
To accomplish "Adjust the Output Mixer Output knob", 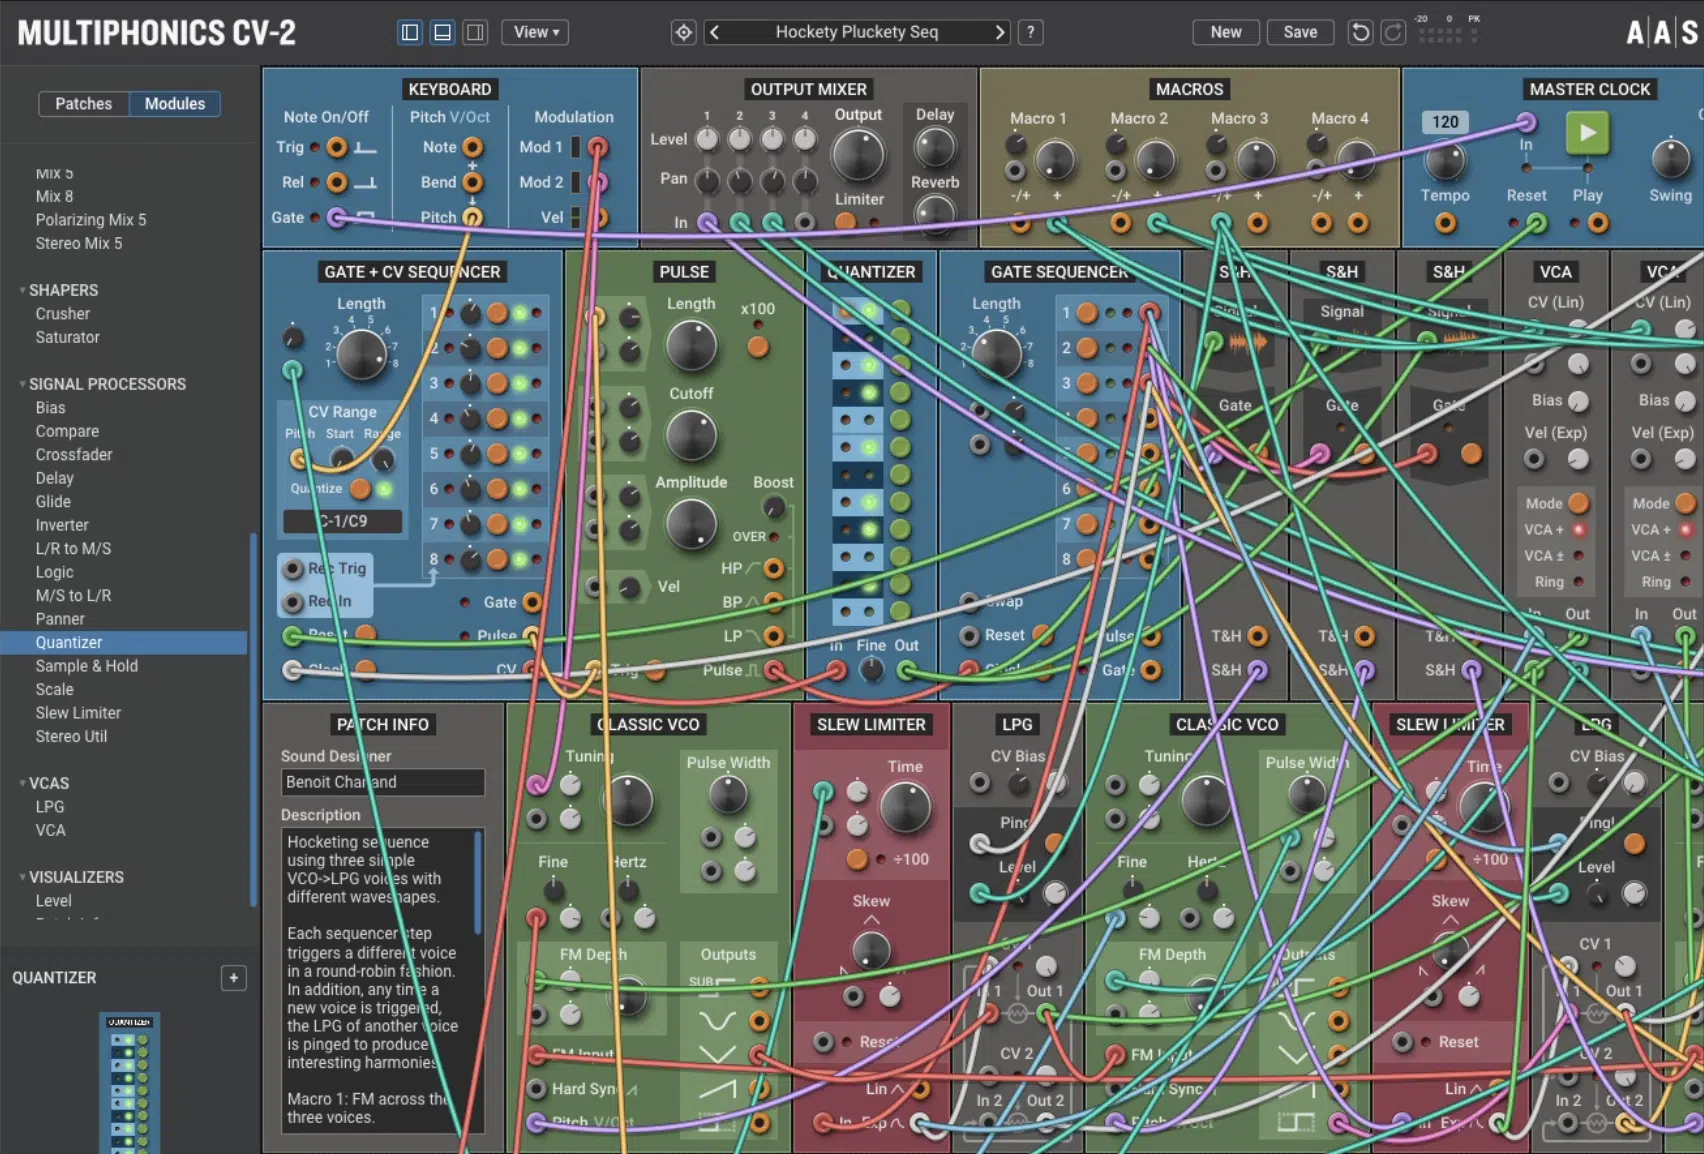I will (x=858, y=155).
